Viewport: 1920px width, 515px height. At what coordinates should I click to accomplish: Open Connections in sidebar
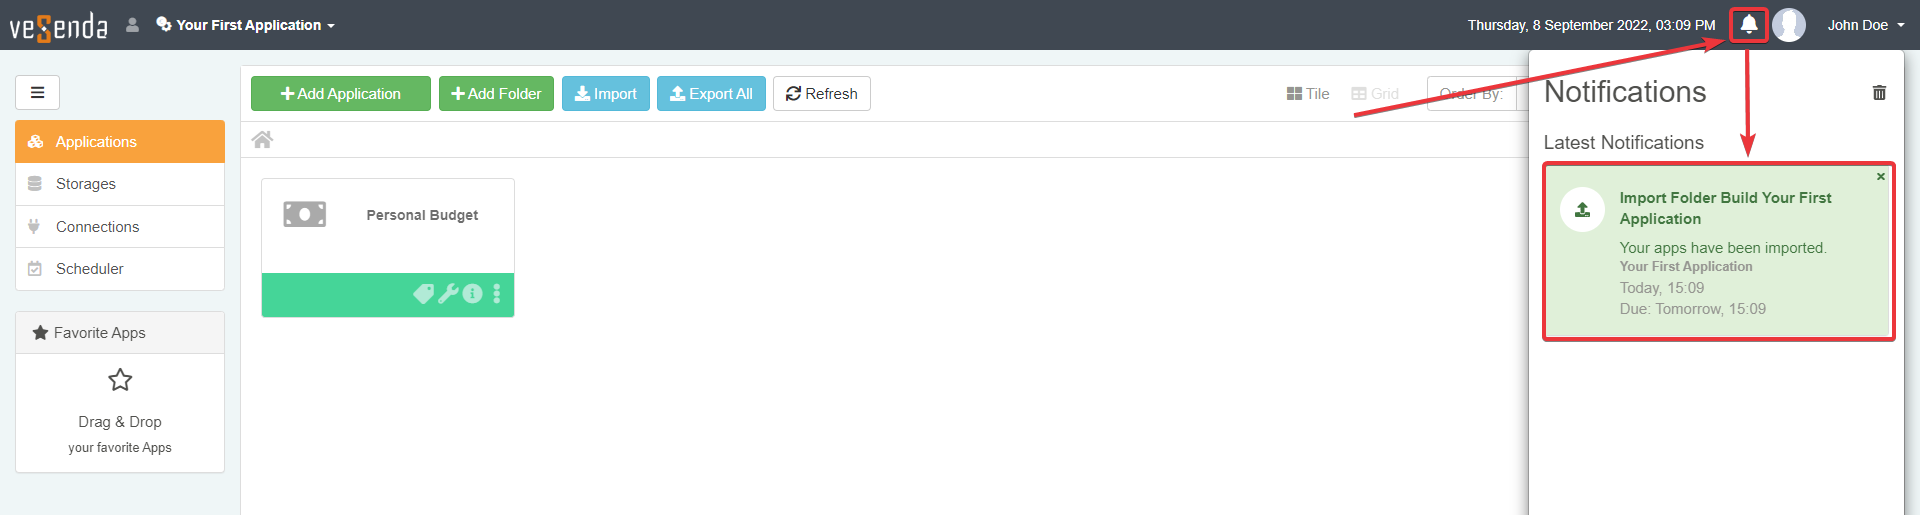pyautogui.click(x=97, y=227)
